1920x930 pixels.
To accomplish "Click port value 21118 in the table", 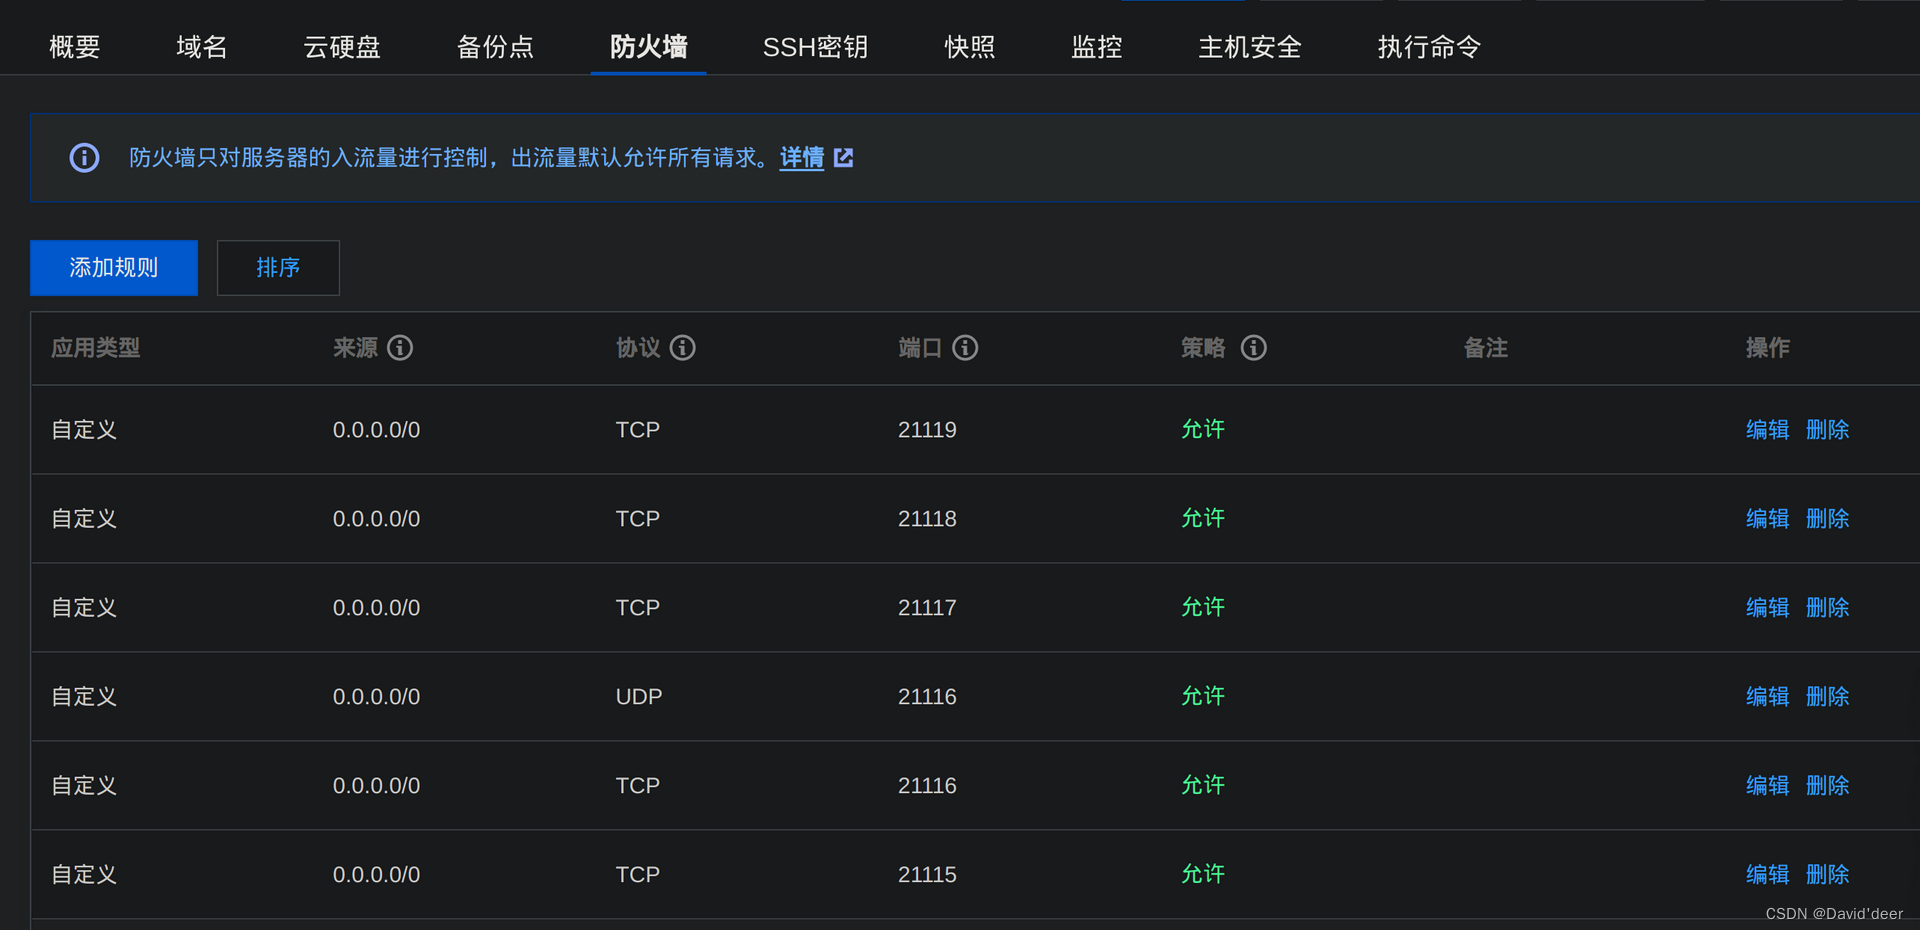I will pos(927,519).
